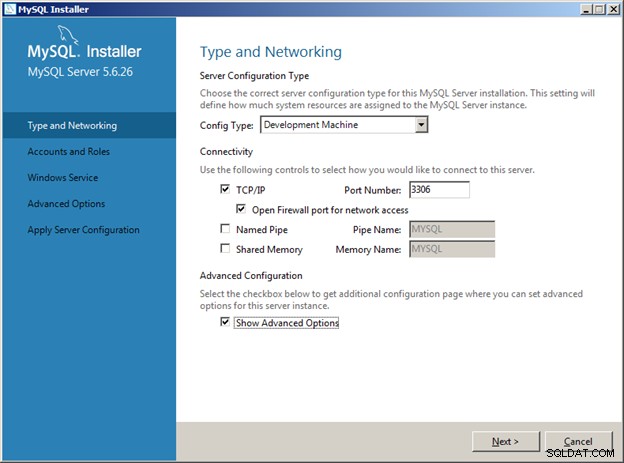Maximize the MySQL Installer window

click(600, 9)
